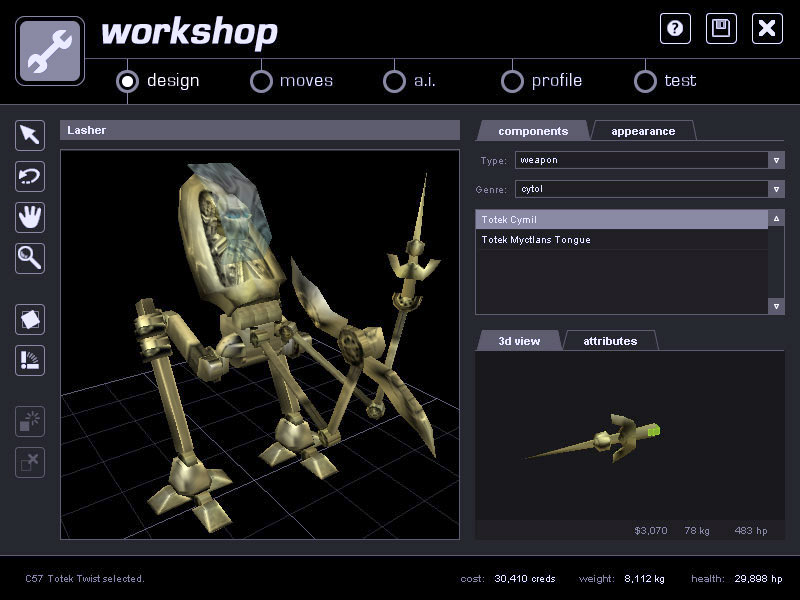Click the disabled delete component icon
800x600 pixels.
(x=30, y=462)
